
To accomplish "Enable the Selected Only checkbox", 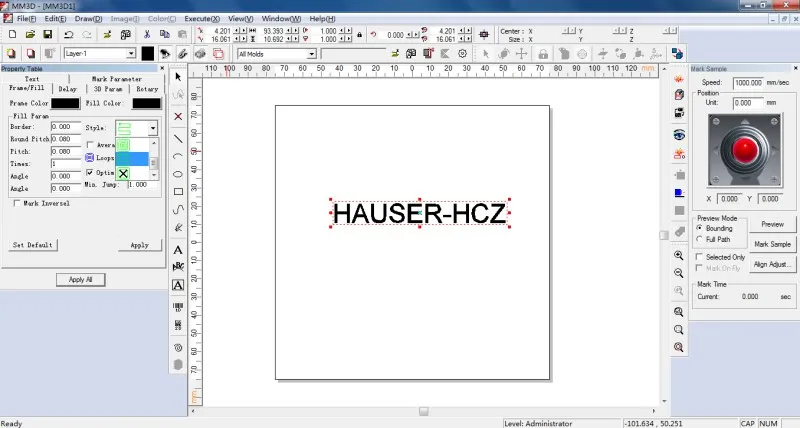I will point(699,257).
